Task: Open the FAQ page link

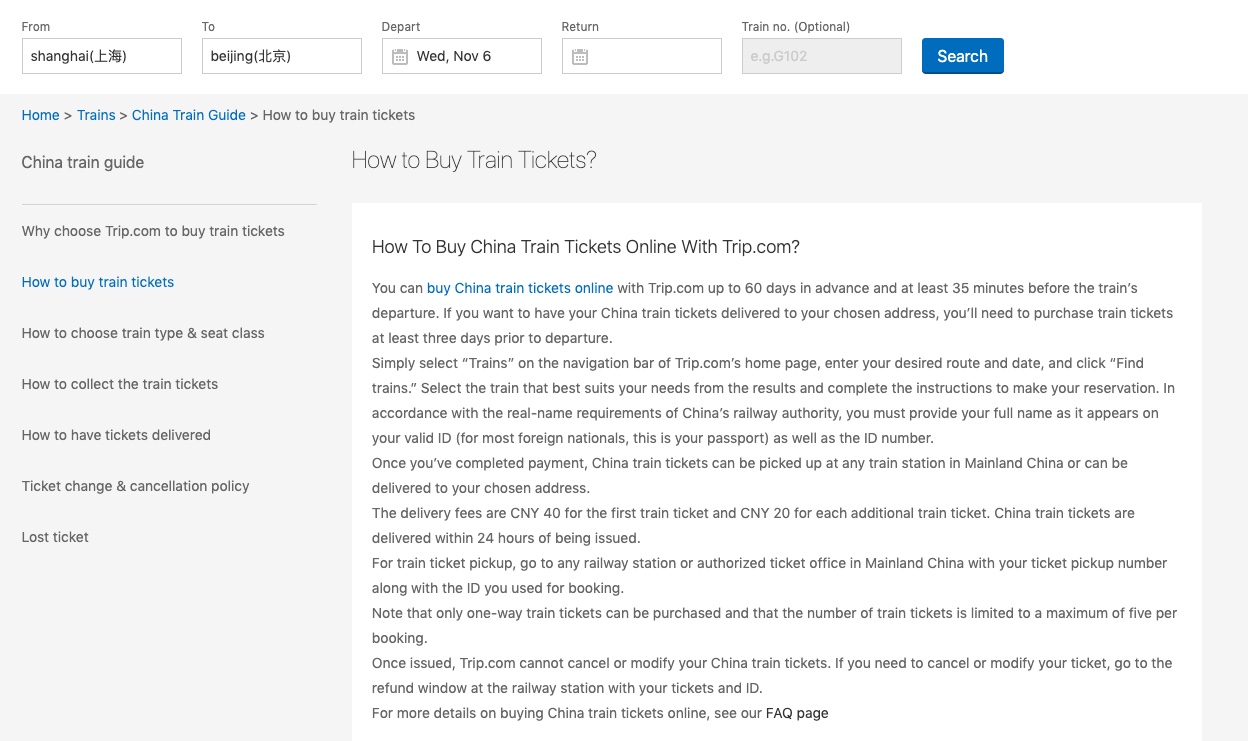Action: point(797,713)
